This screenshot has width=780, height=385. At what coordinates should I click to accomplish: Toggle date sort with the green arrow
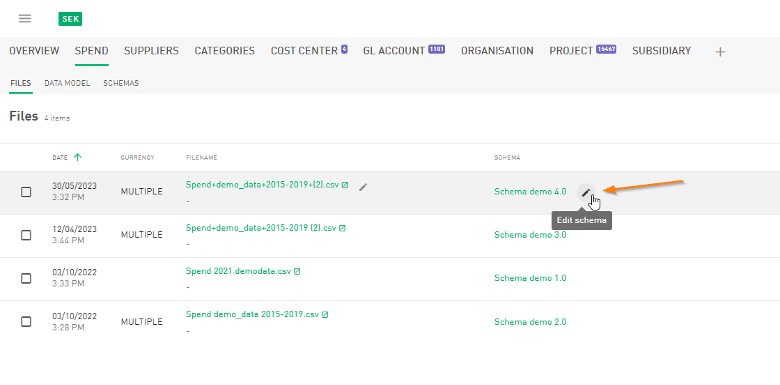pos(77,157)
